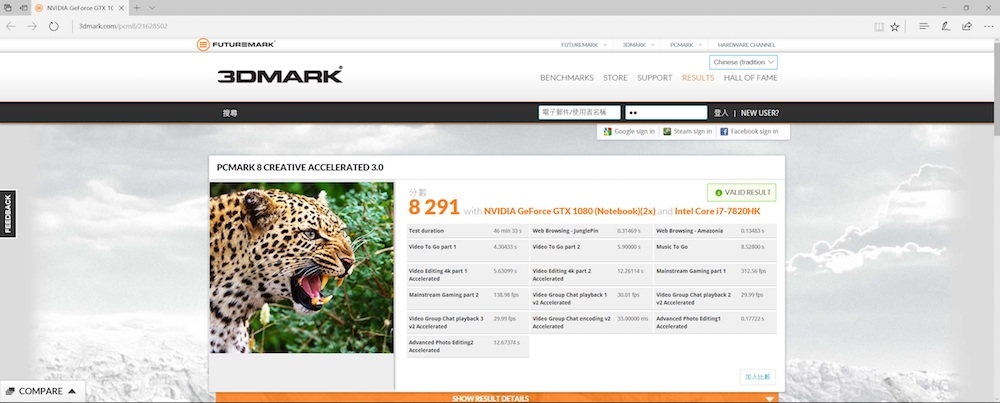Expand SHOW RESULT DETAILS bar
This screenshot has width=1000, height=403.
tap(497, 398)
